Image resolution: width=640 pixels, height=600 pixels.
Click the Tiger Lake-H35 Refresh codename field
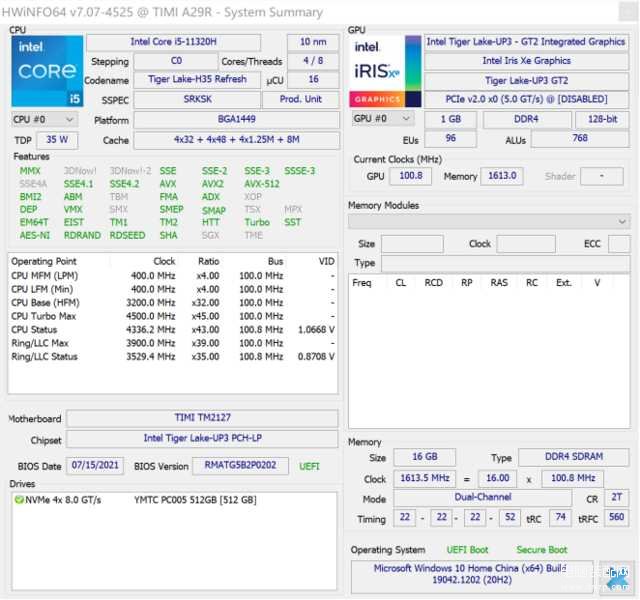pos(197,80)
